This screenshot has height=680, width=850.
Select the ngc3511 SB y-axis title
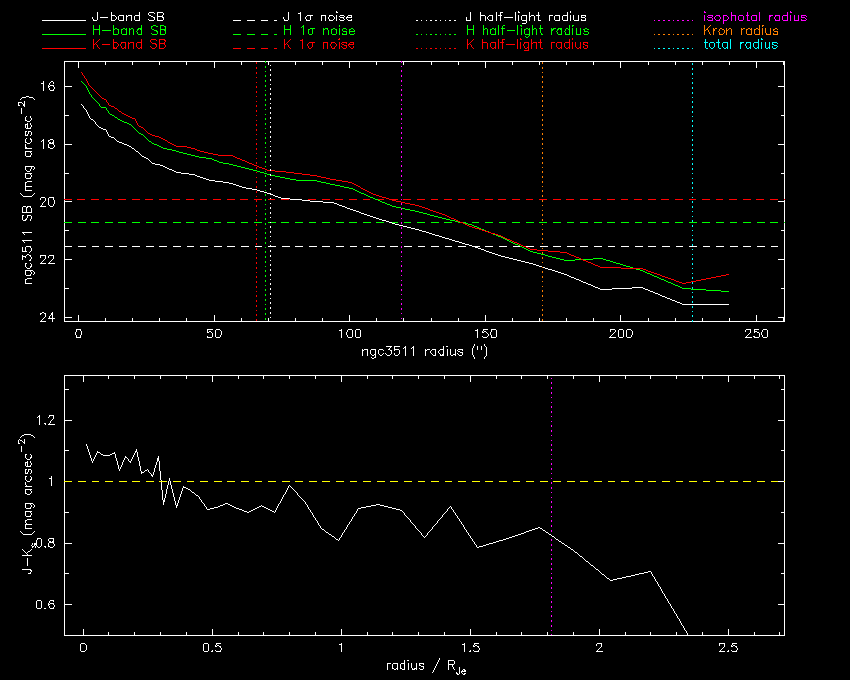35,191
